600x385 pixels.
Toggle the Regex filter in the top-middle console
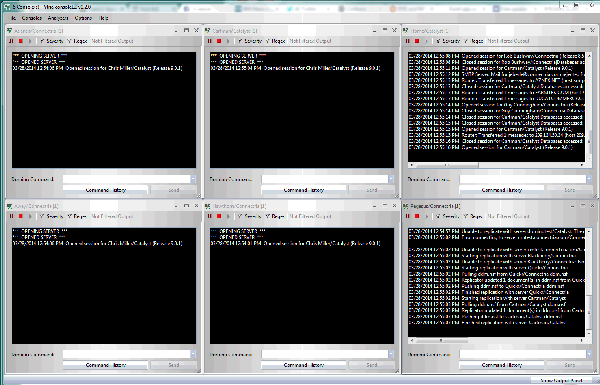point(275,41)
